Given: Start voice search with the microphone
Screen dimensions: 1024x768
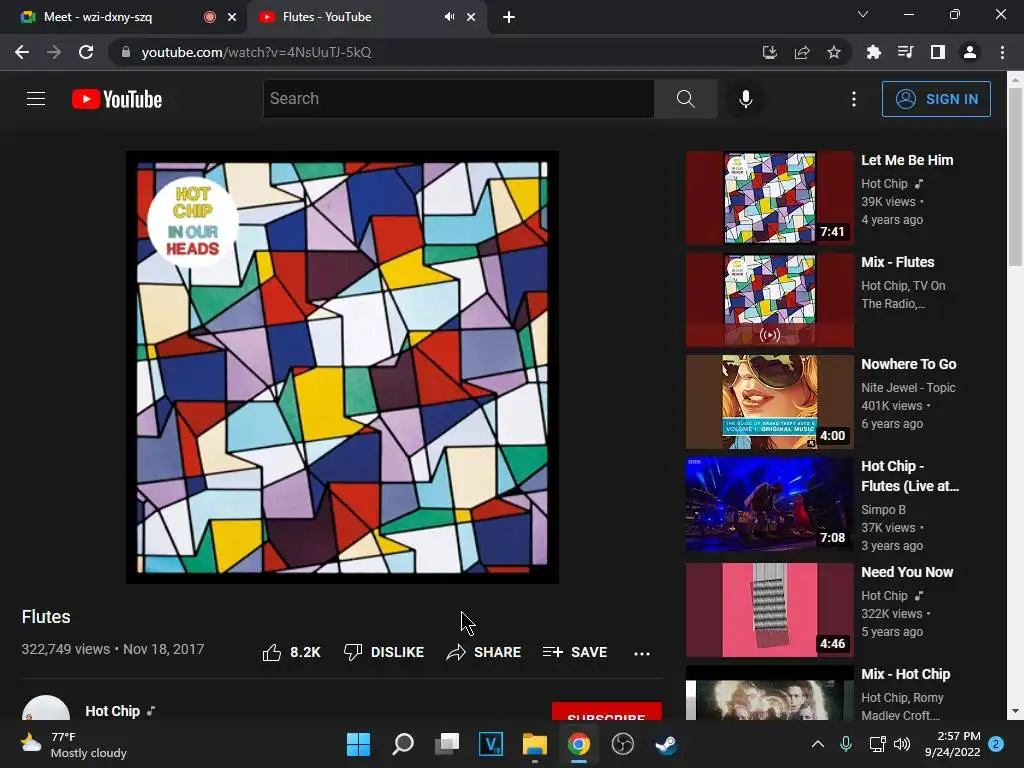Looking at the screenshot, I should pyautogui.click(x=745, y=99).
